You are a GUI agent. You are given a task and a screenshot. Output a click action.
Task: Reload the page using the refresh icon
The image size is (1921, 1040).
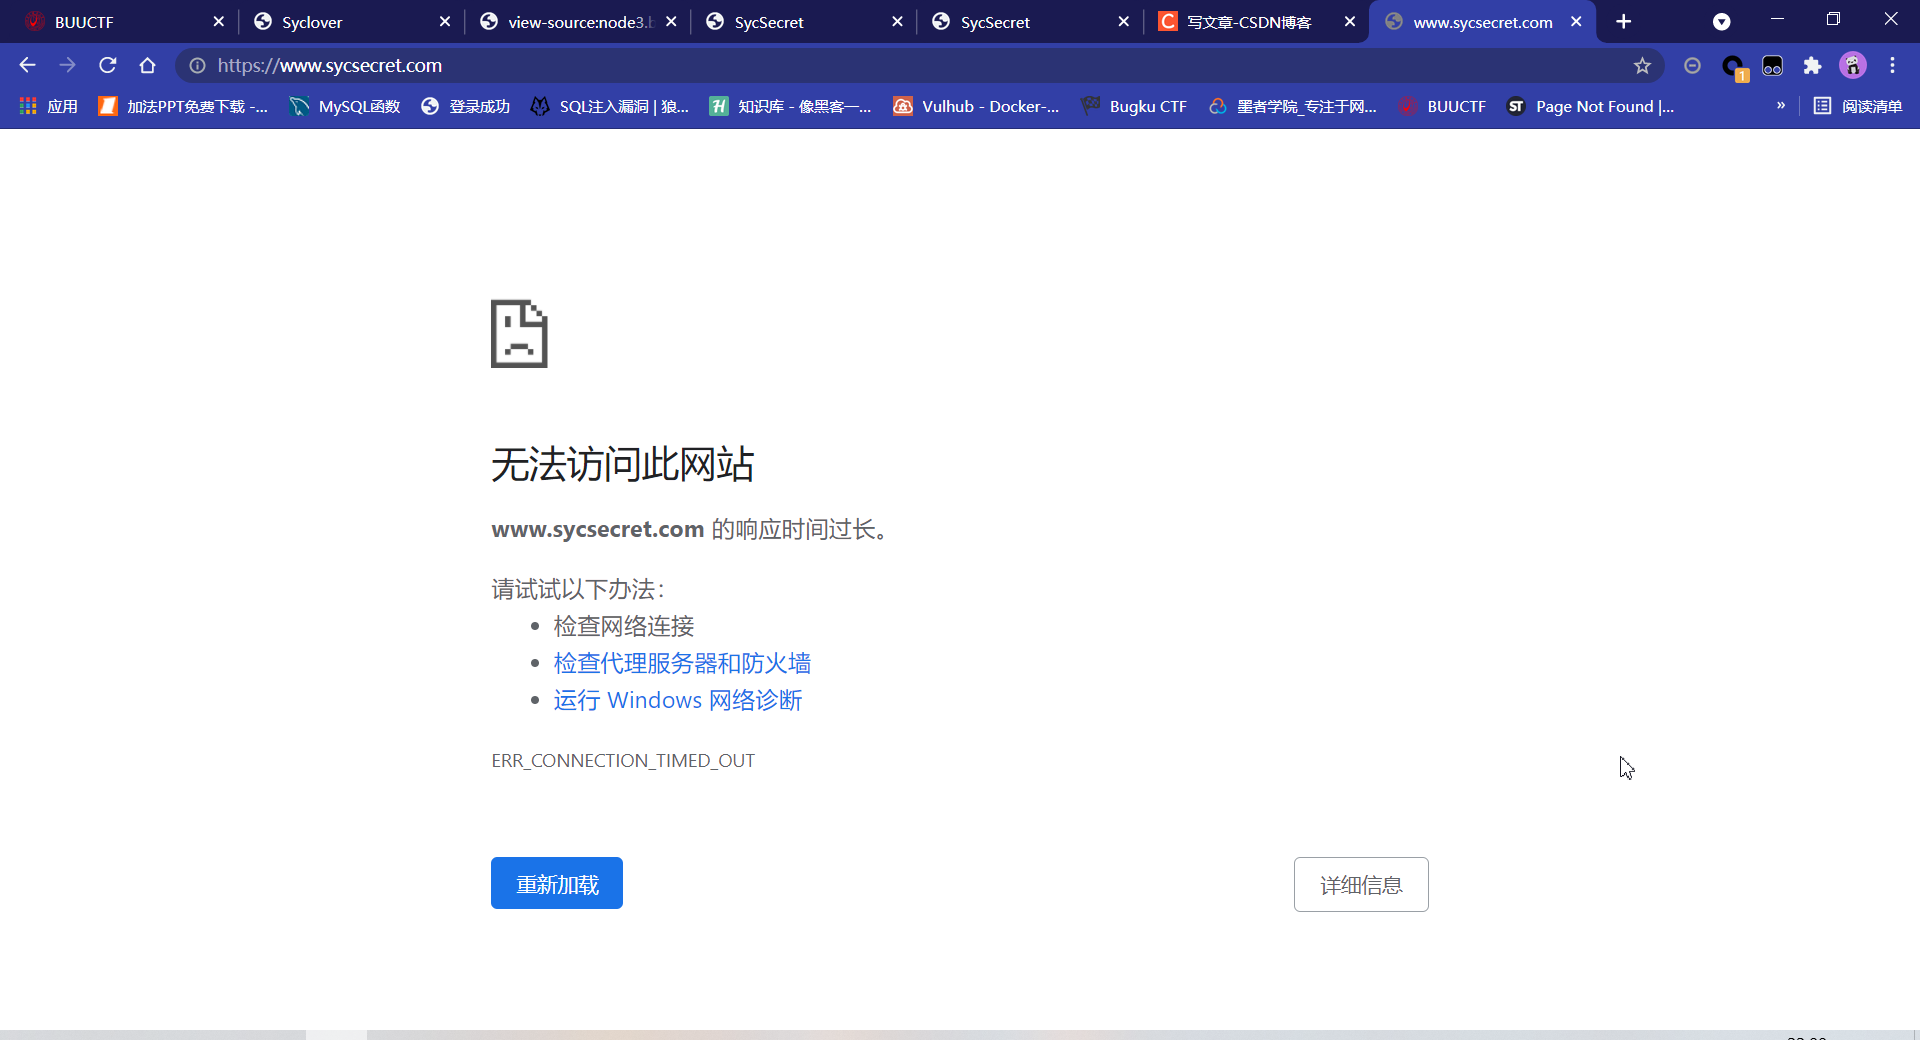tap(107, 65)
